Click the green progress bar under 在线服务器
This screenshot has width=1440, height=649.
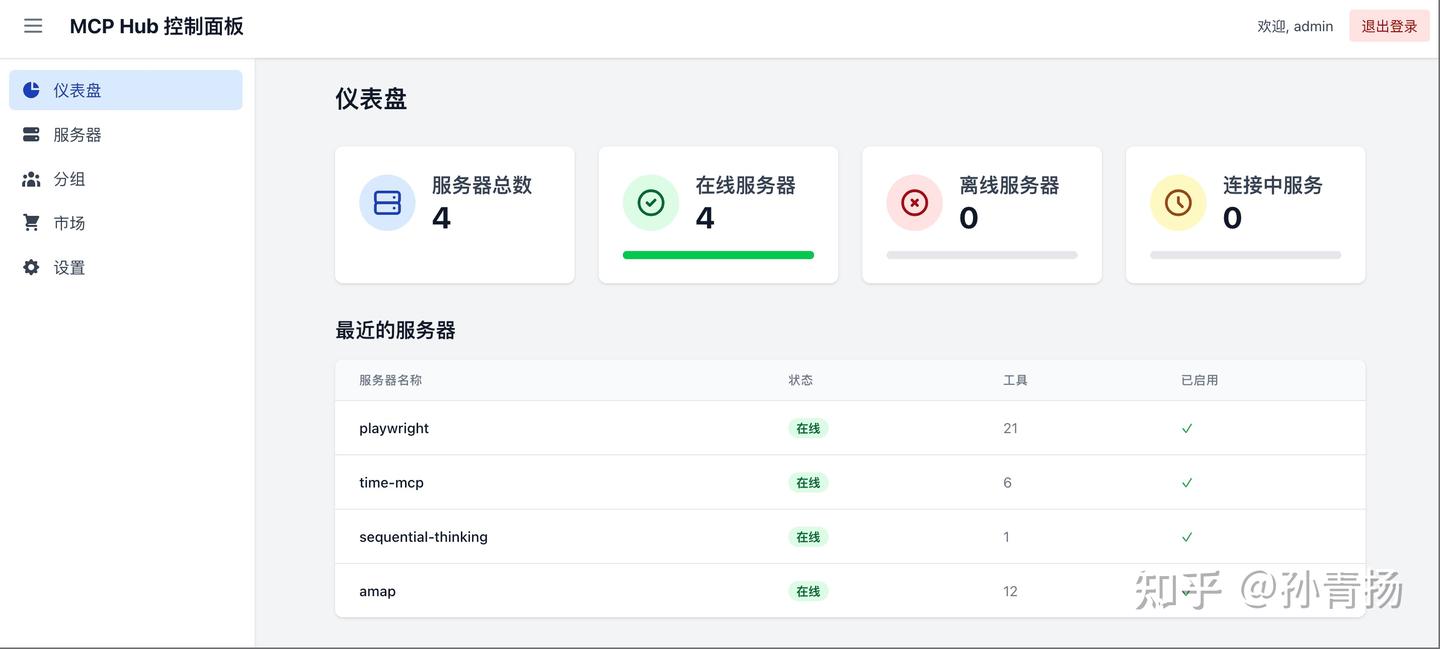718,255
